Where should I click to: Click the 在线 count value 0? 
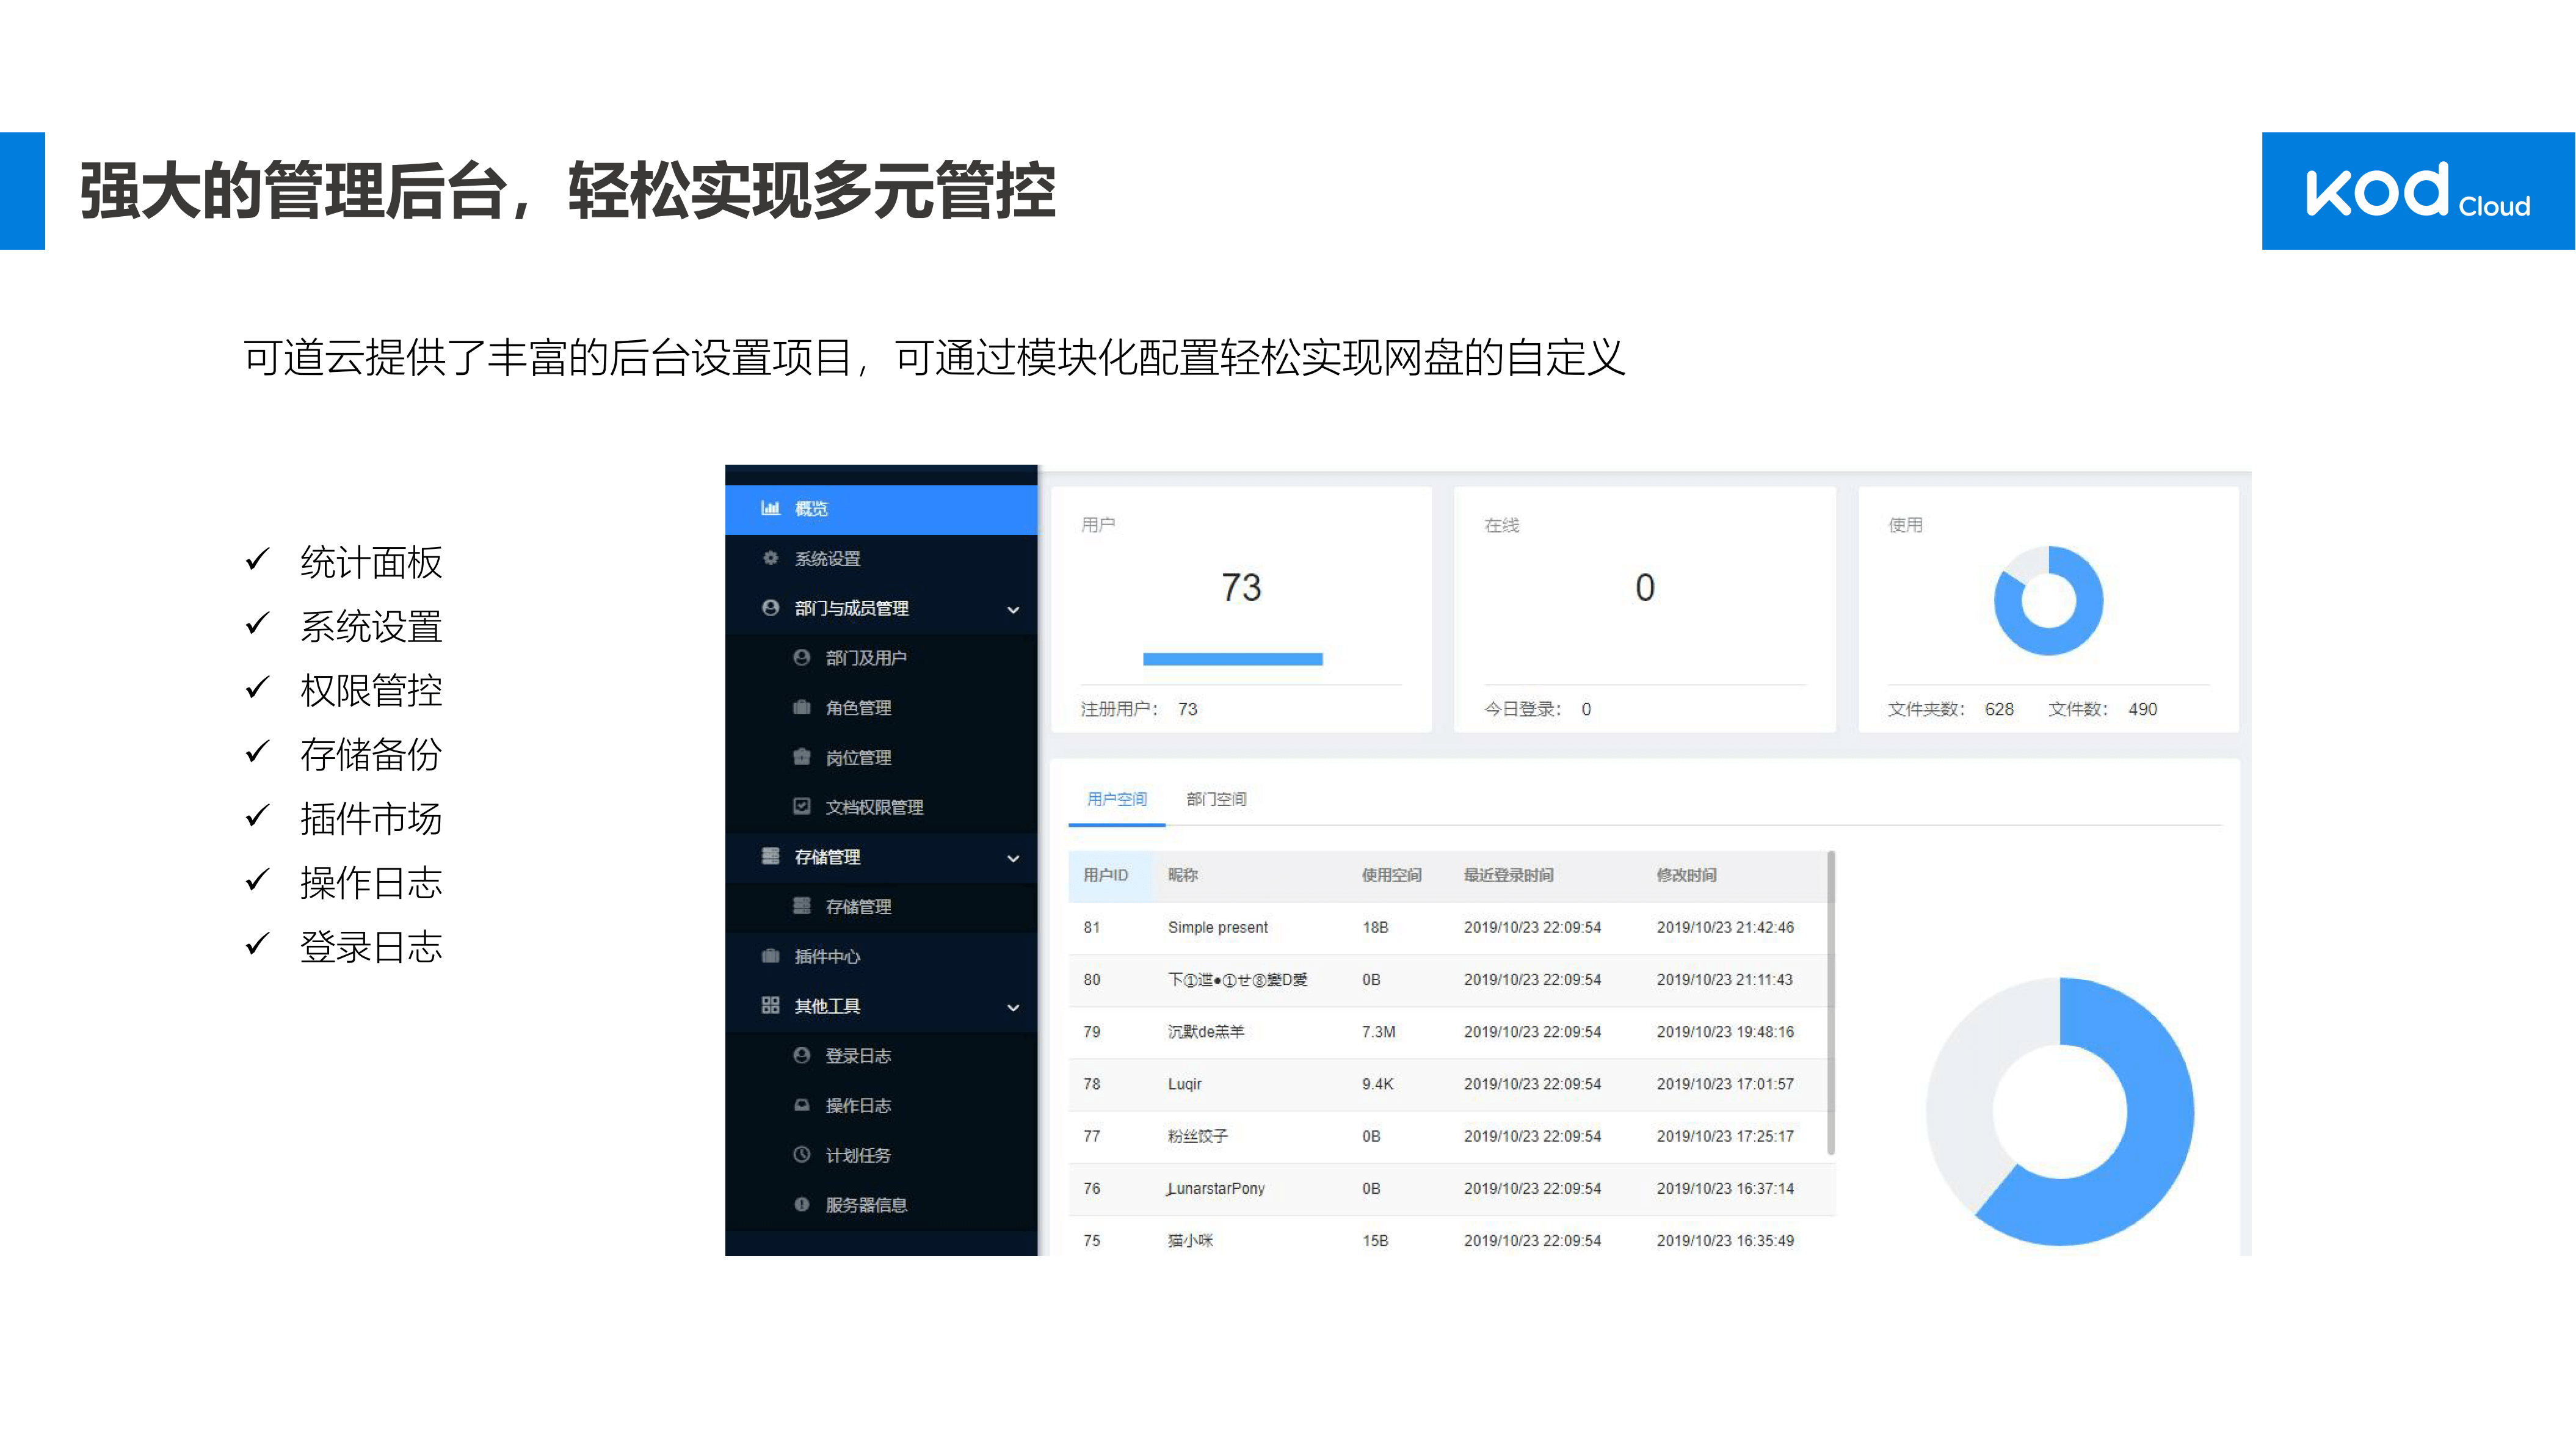(1644, 587)
